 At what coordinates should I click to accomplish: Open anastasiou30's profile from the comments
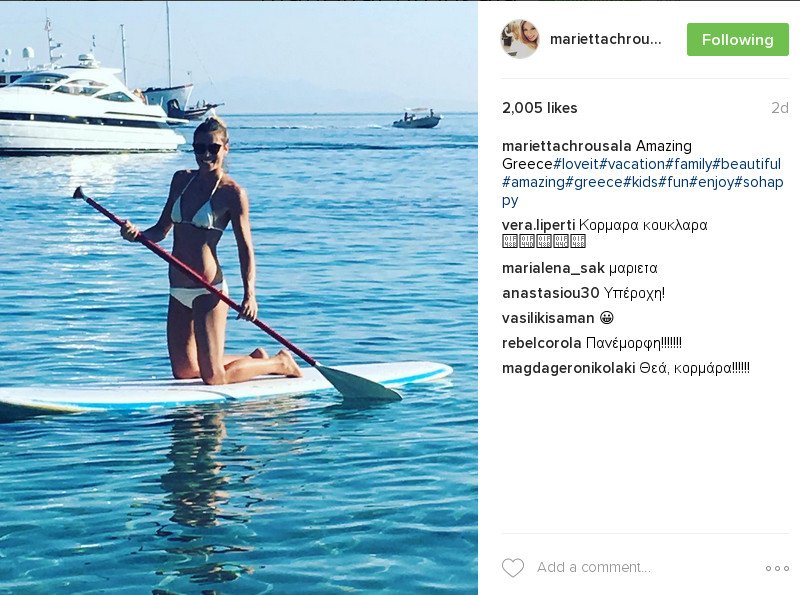pos(550,293)
